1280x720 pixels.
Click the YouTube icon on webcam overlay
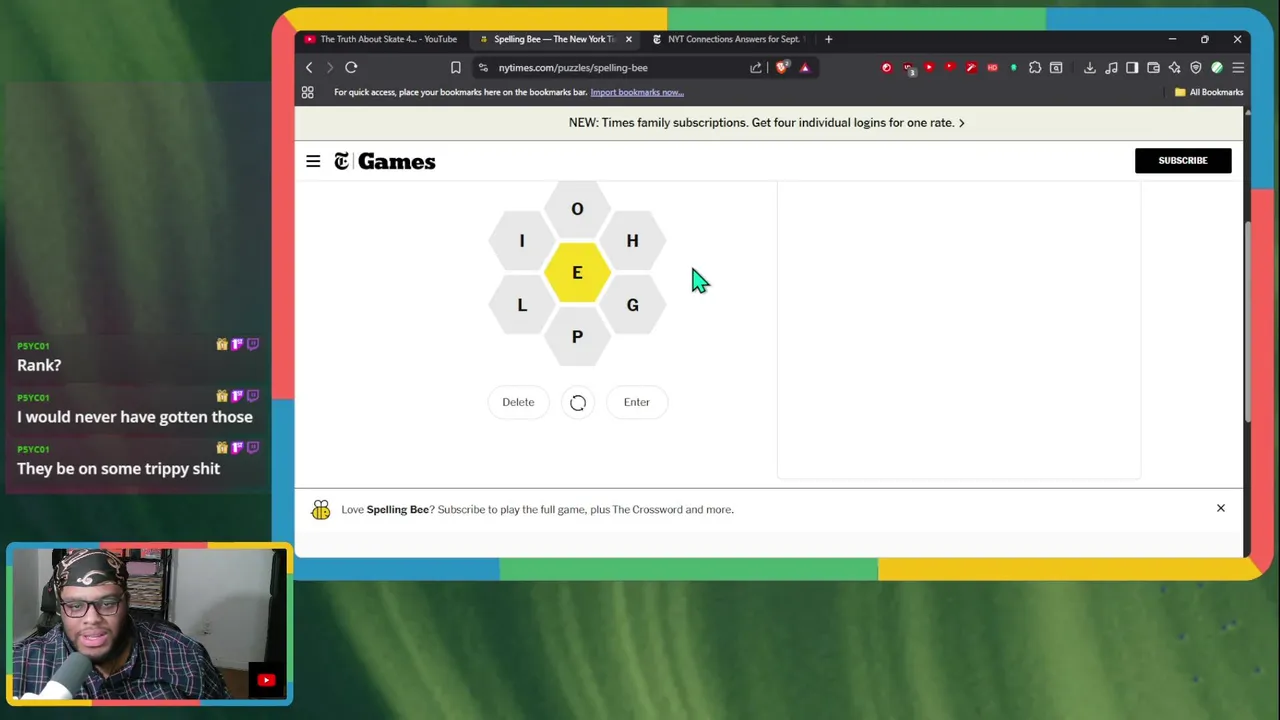click(266, 680)
